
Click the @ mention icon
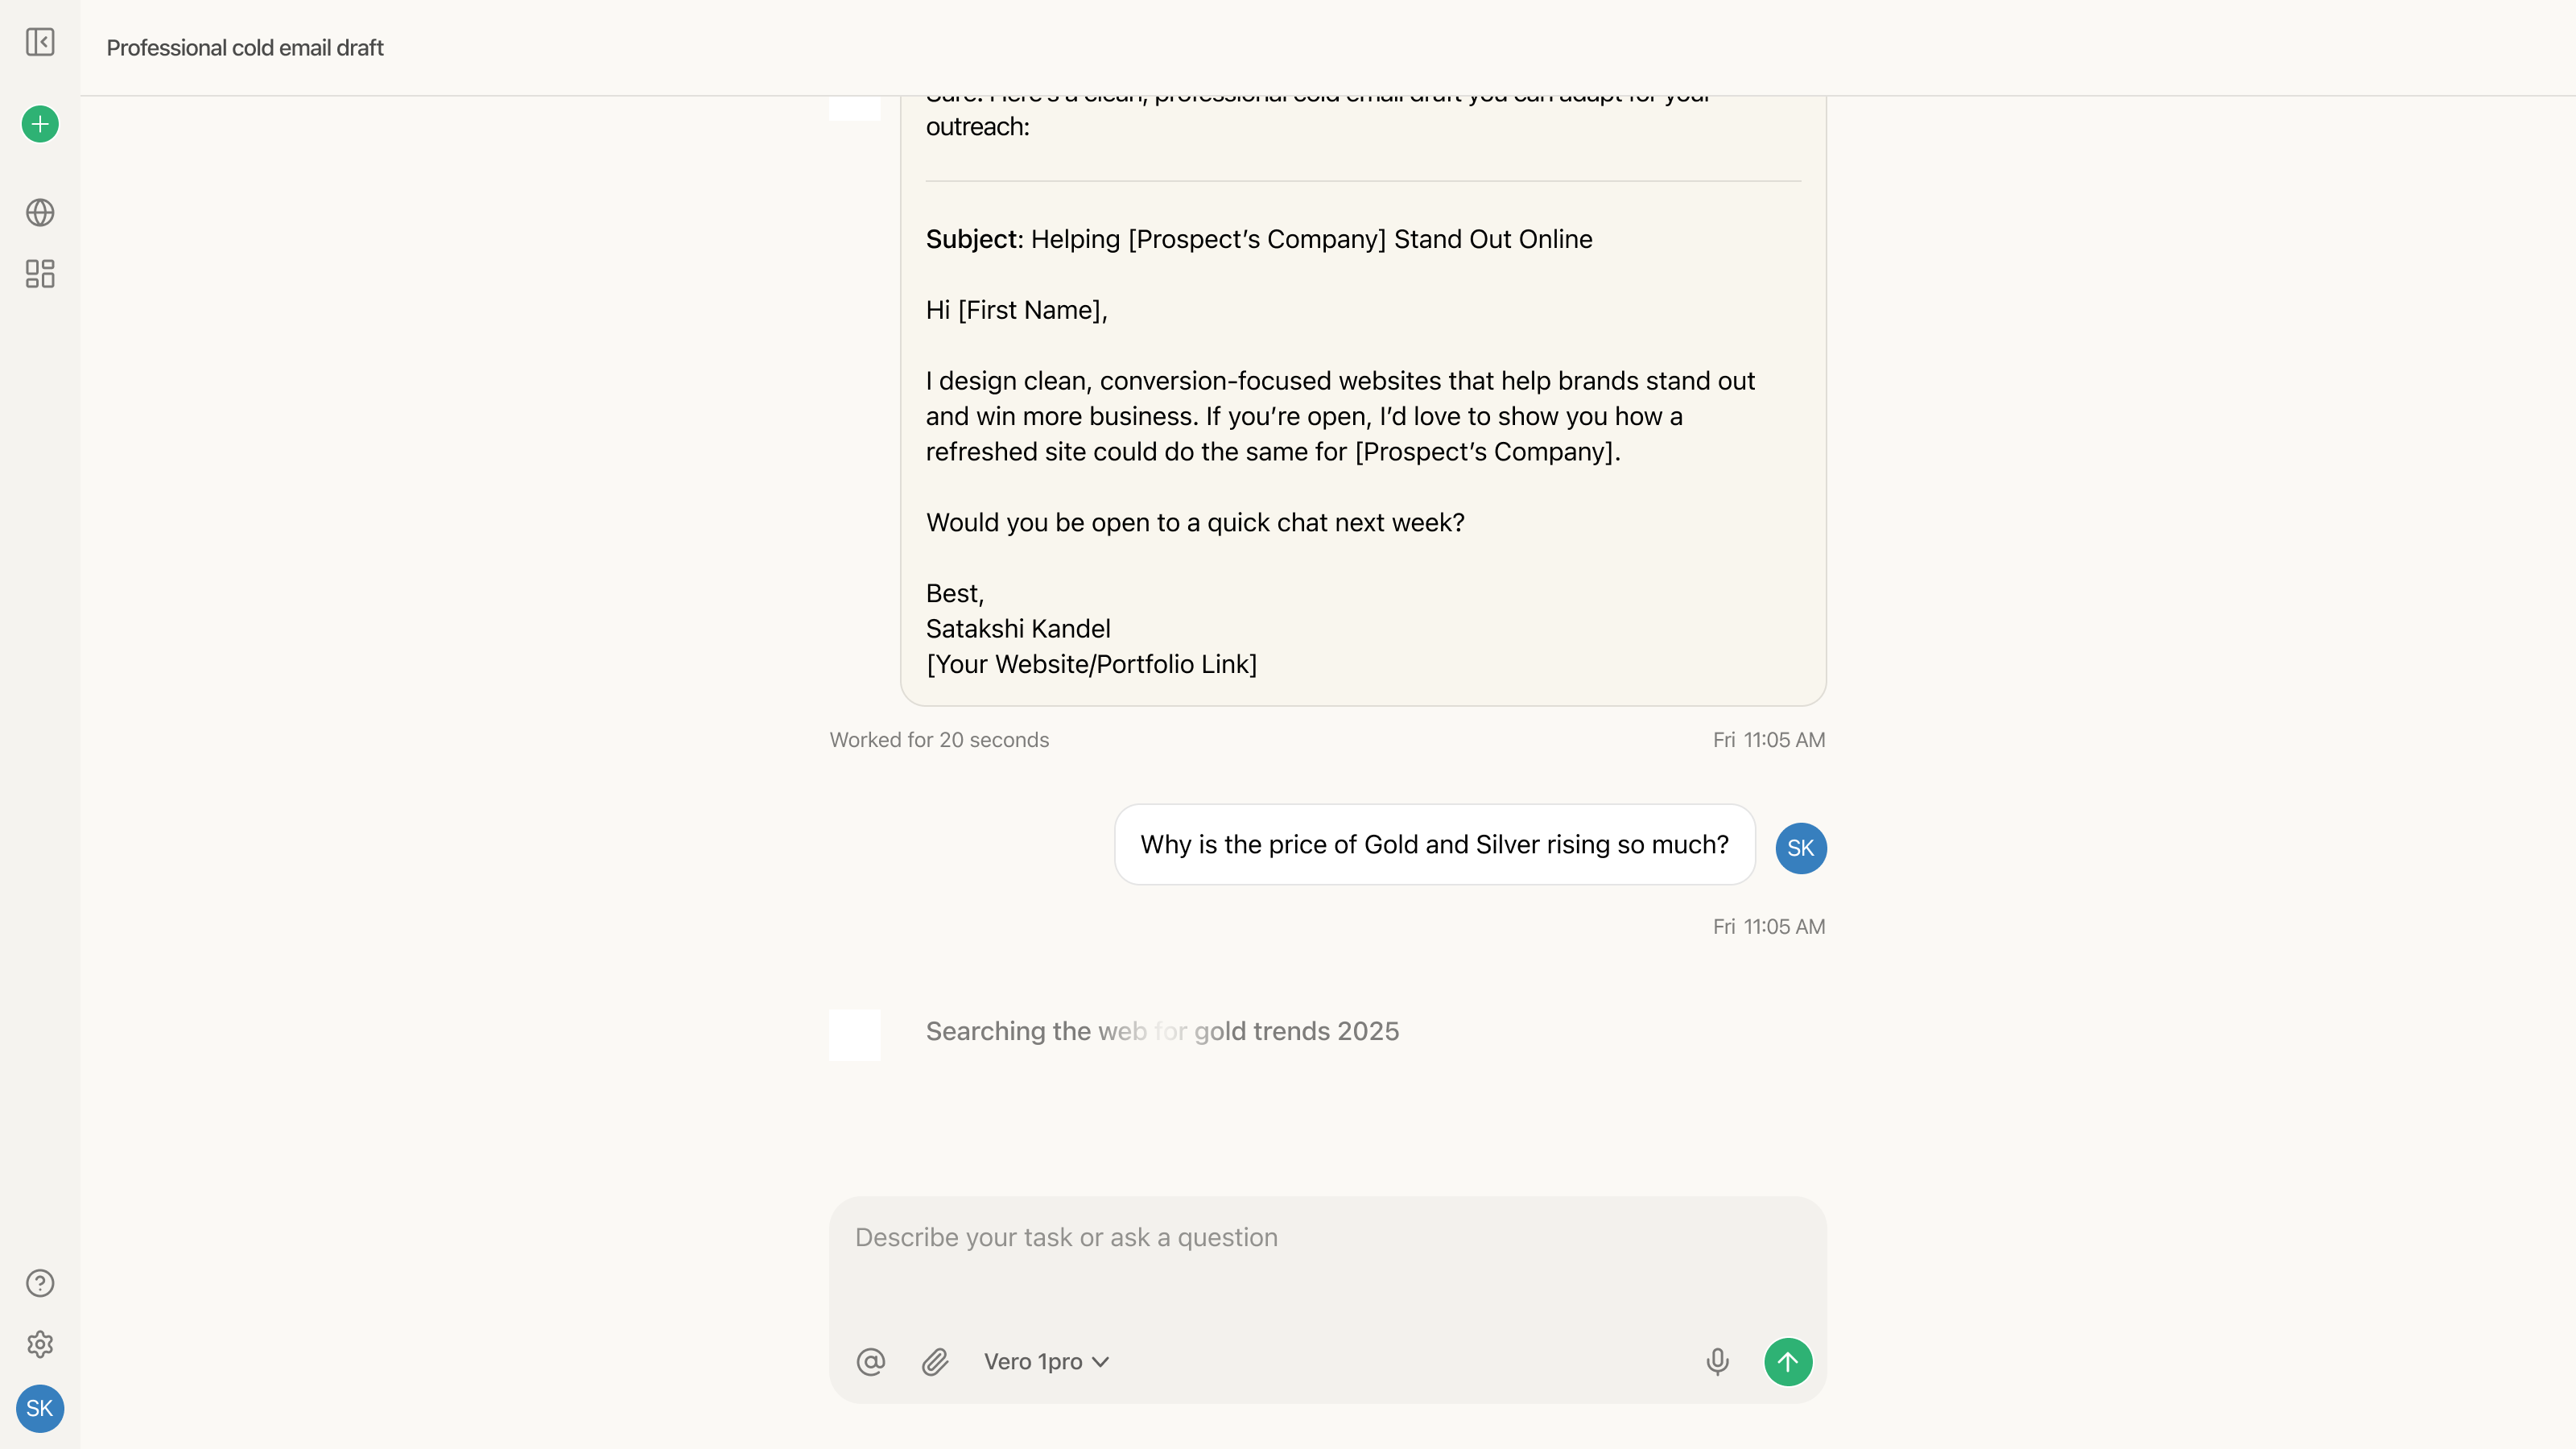tap(871, 1362)
